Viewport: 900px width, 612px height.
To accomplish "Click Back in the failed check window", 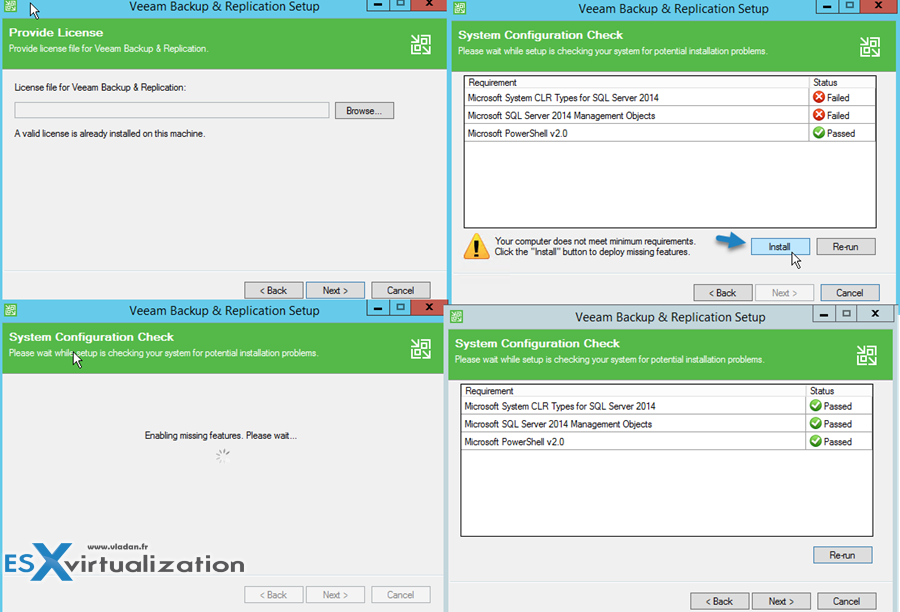I will (723, 293).
